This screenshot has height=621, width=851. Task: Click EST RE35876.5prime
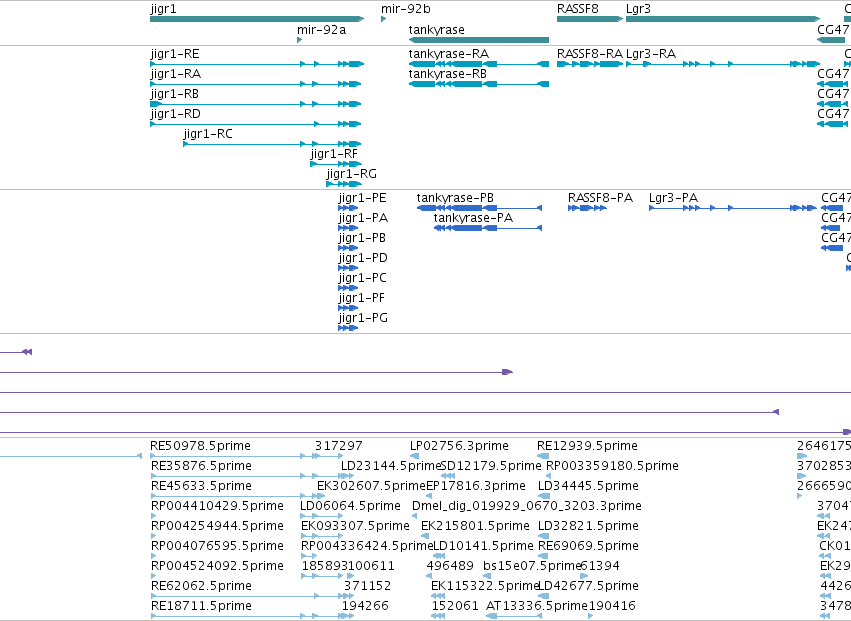(x=201, y=466)
